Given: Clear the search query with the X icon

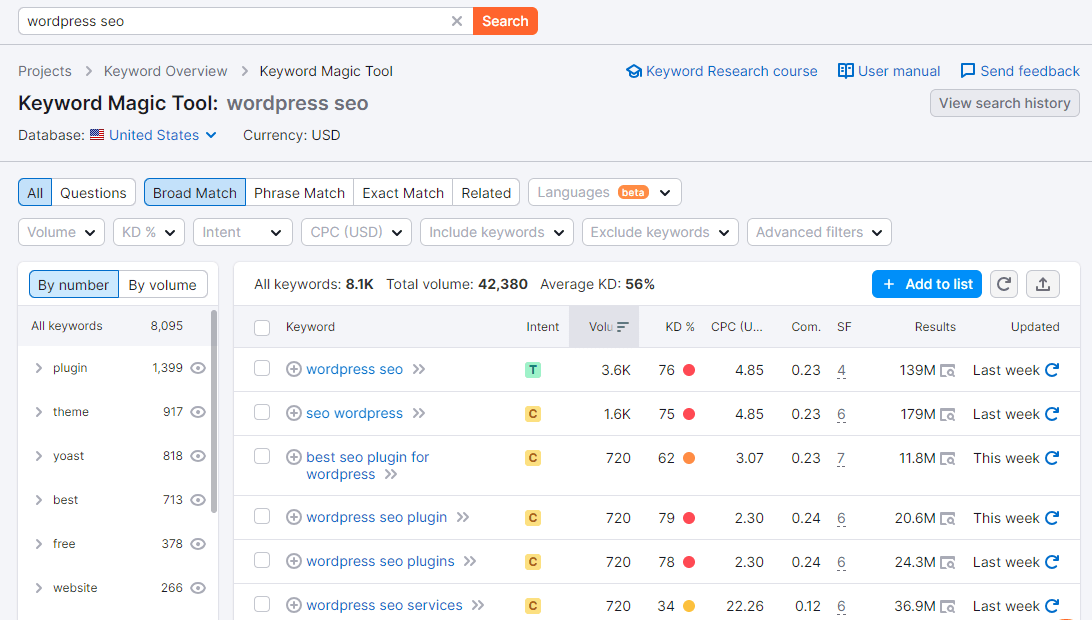Looking at the screenshot, I should [457, 20].
